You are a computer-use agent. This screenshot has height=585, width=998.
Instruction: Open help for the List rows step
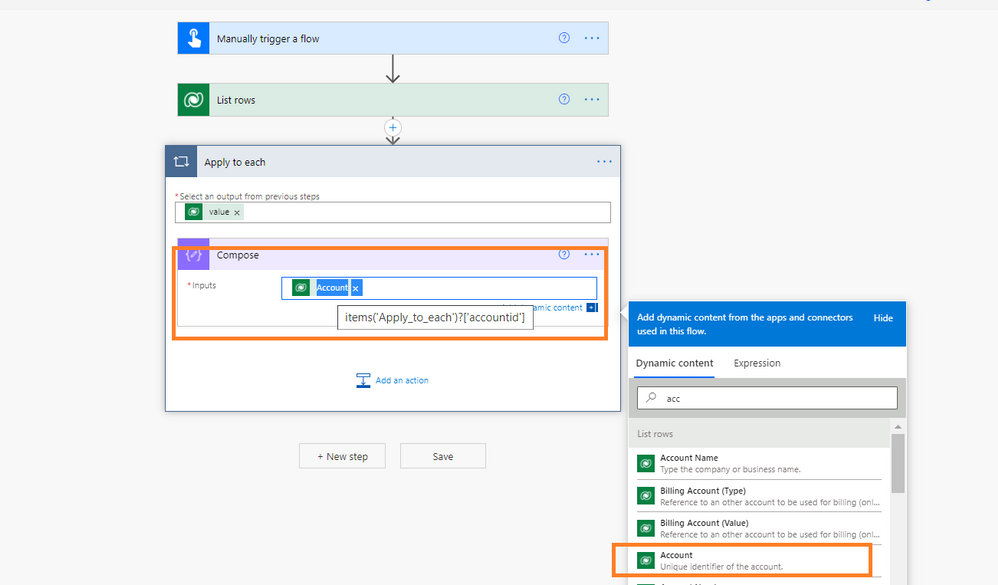click(x=564, y=99)
